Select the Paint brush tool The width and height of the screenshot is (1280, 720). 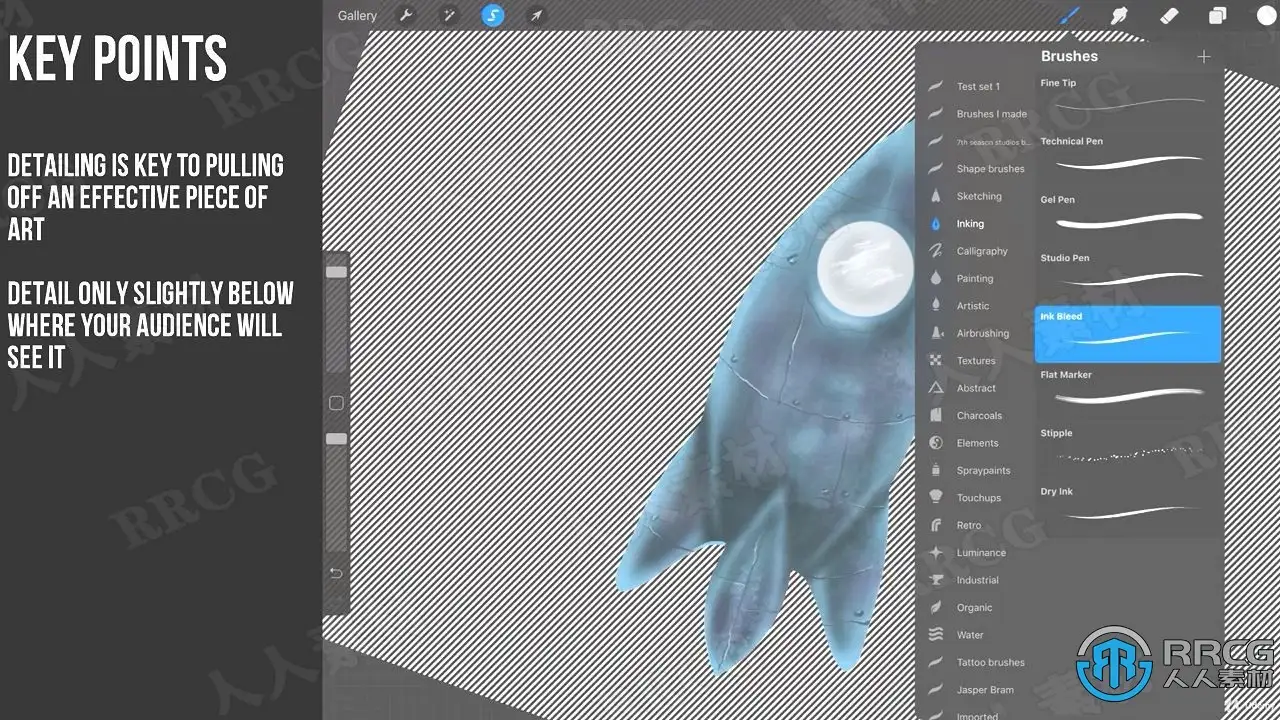pos(1070,15)
